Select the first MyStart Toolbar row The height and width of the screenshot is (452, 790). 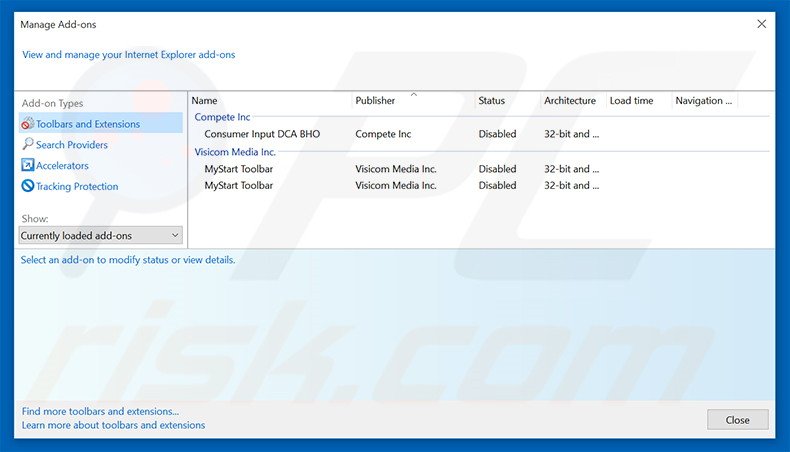coord(481,169)
